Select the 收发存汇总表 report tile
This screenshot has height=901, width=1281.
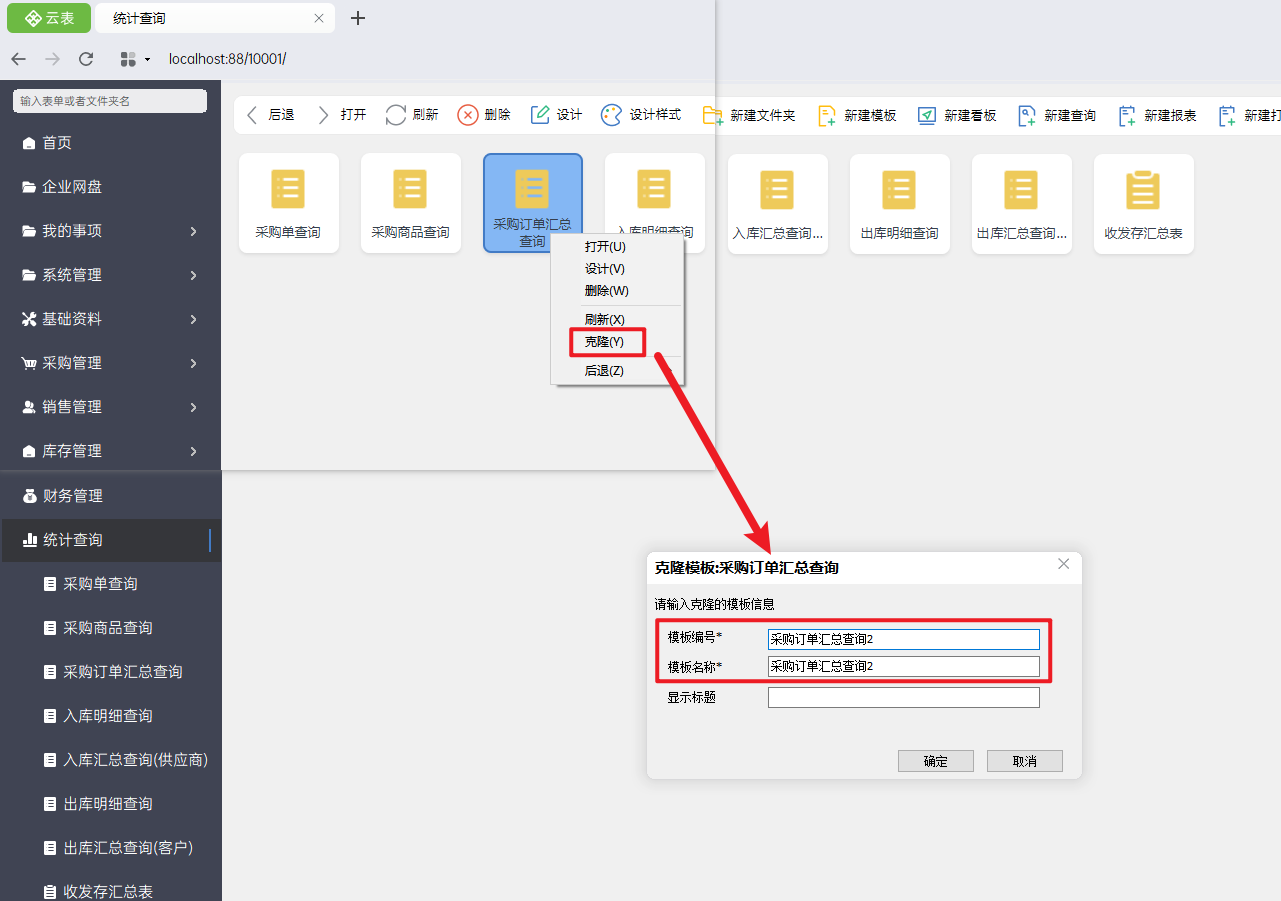[x=1143, y=203]
